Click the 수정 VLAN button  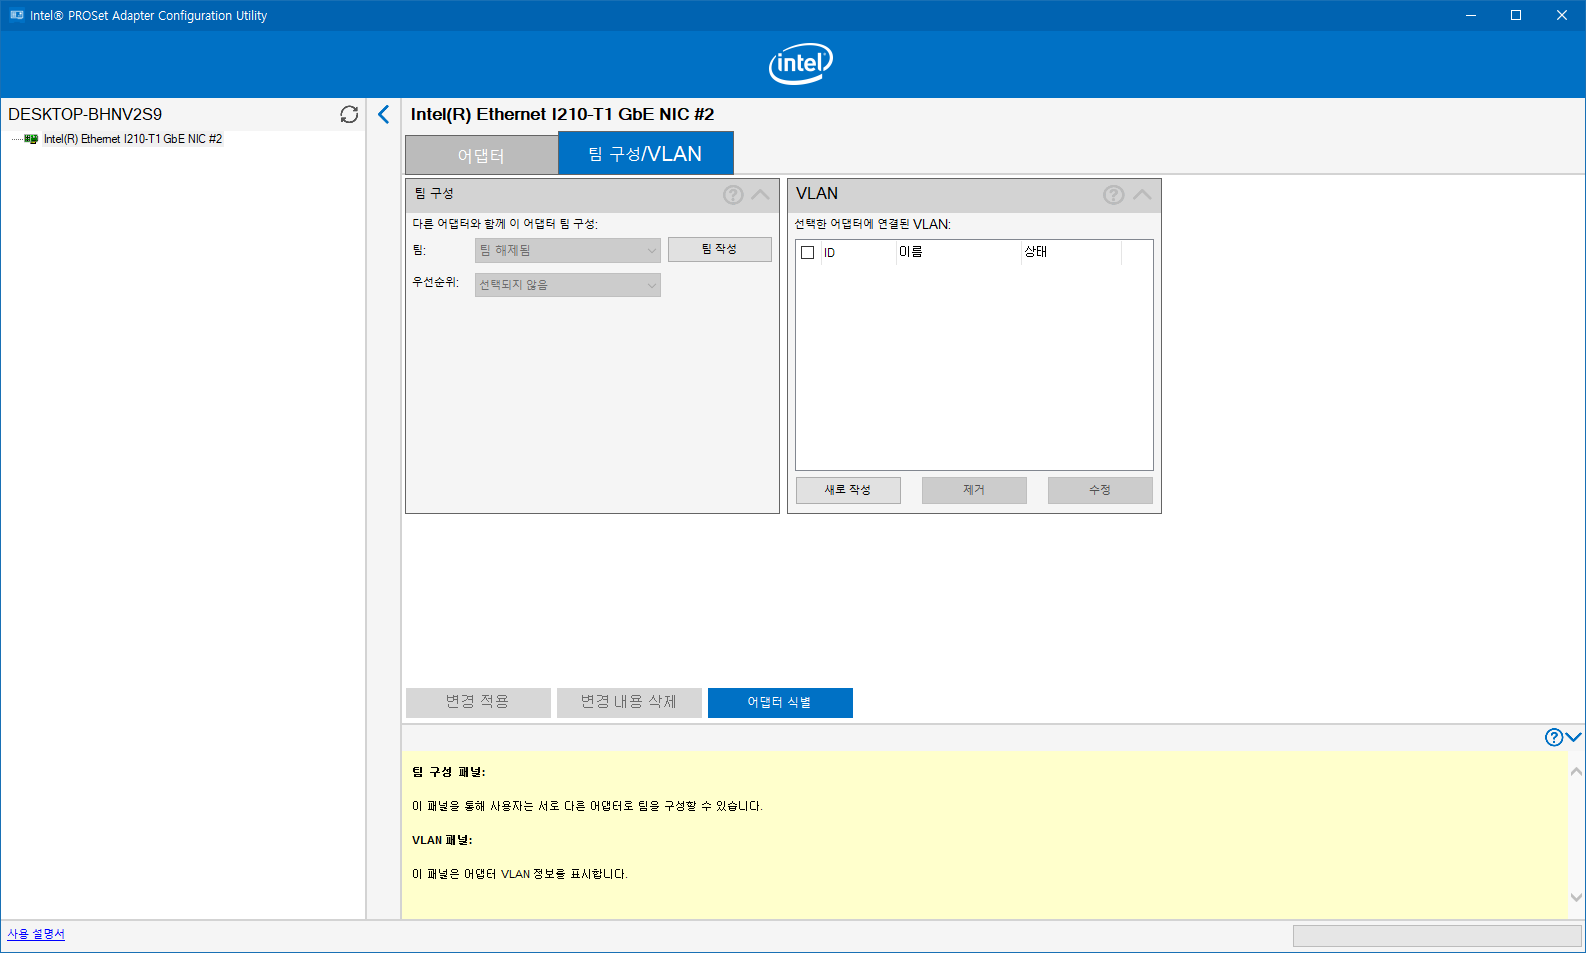pos(1100,490)
